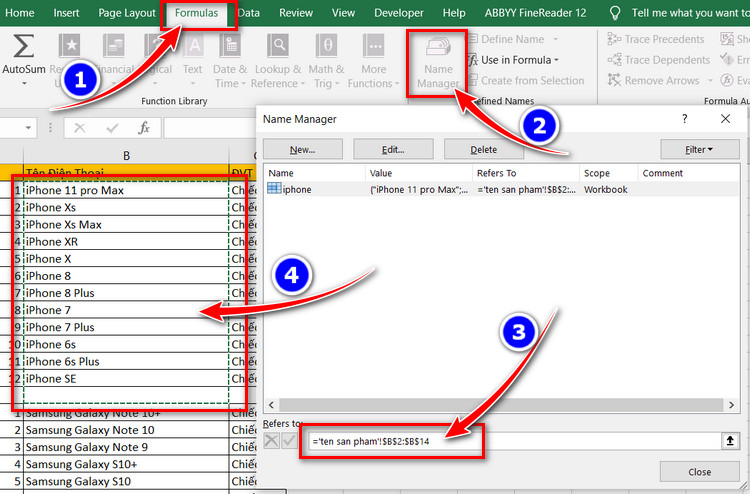750x494 pixels.
Task: Sort by the Refers To column header
Action: [526, 173]
